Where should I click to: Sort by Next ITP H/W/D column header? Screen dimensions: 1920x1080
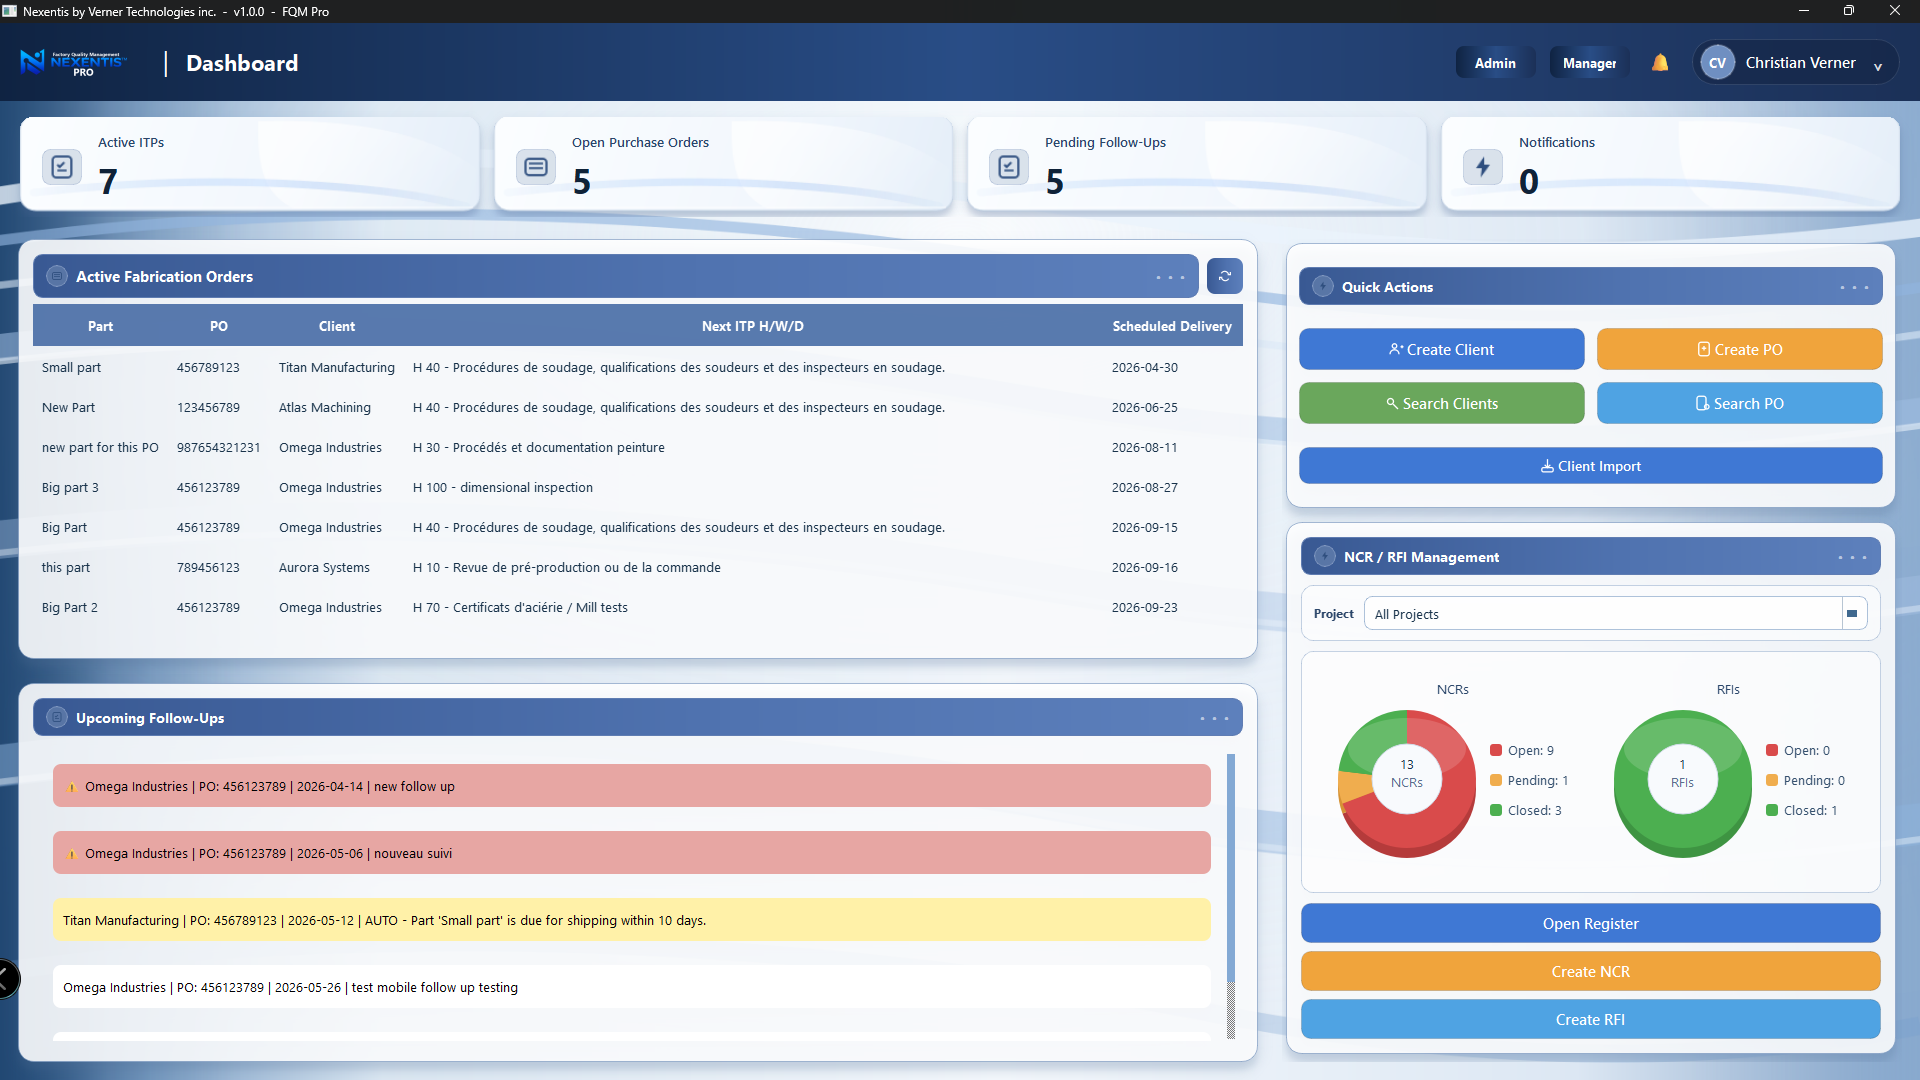pyautogui.click(x=752, y=326)
